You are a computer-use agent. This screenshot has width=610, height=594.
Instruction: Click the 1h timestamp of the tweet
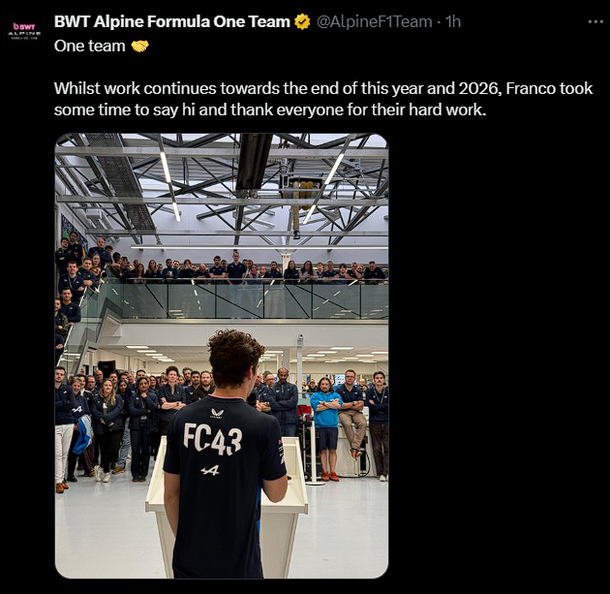[453, 22]
